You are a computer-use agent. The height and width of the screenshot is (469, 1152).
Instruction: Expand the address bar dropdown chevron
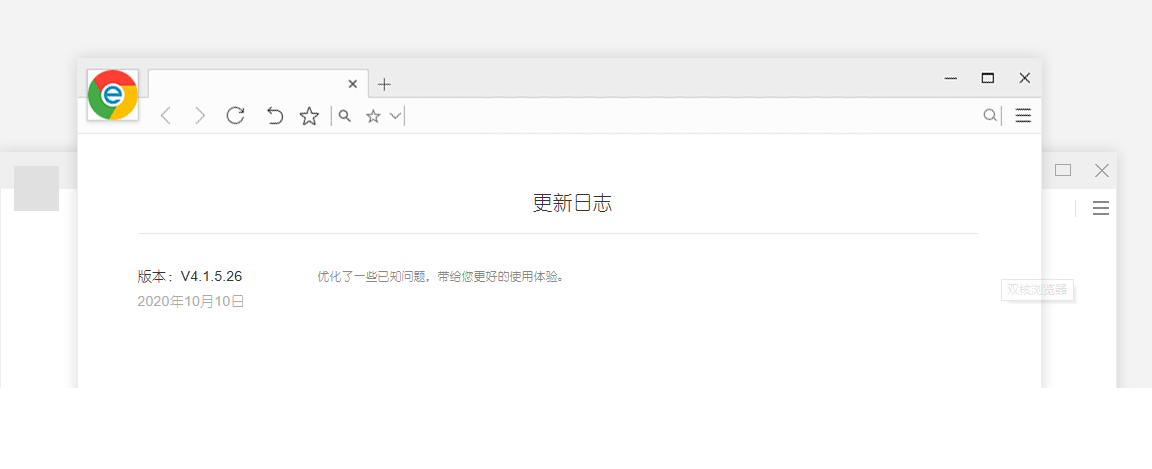pyautogui.click(x=395, y=116)
